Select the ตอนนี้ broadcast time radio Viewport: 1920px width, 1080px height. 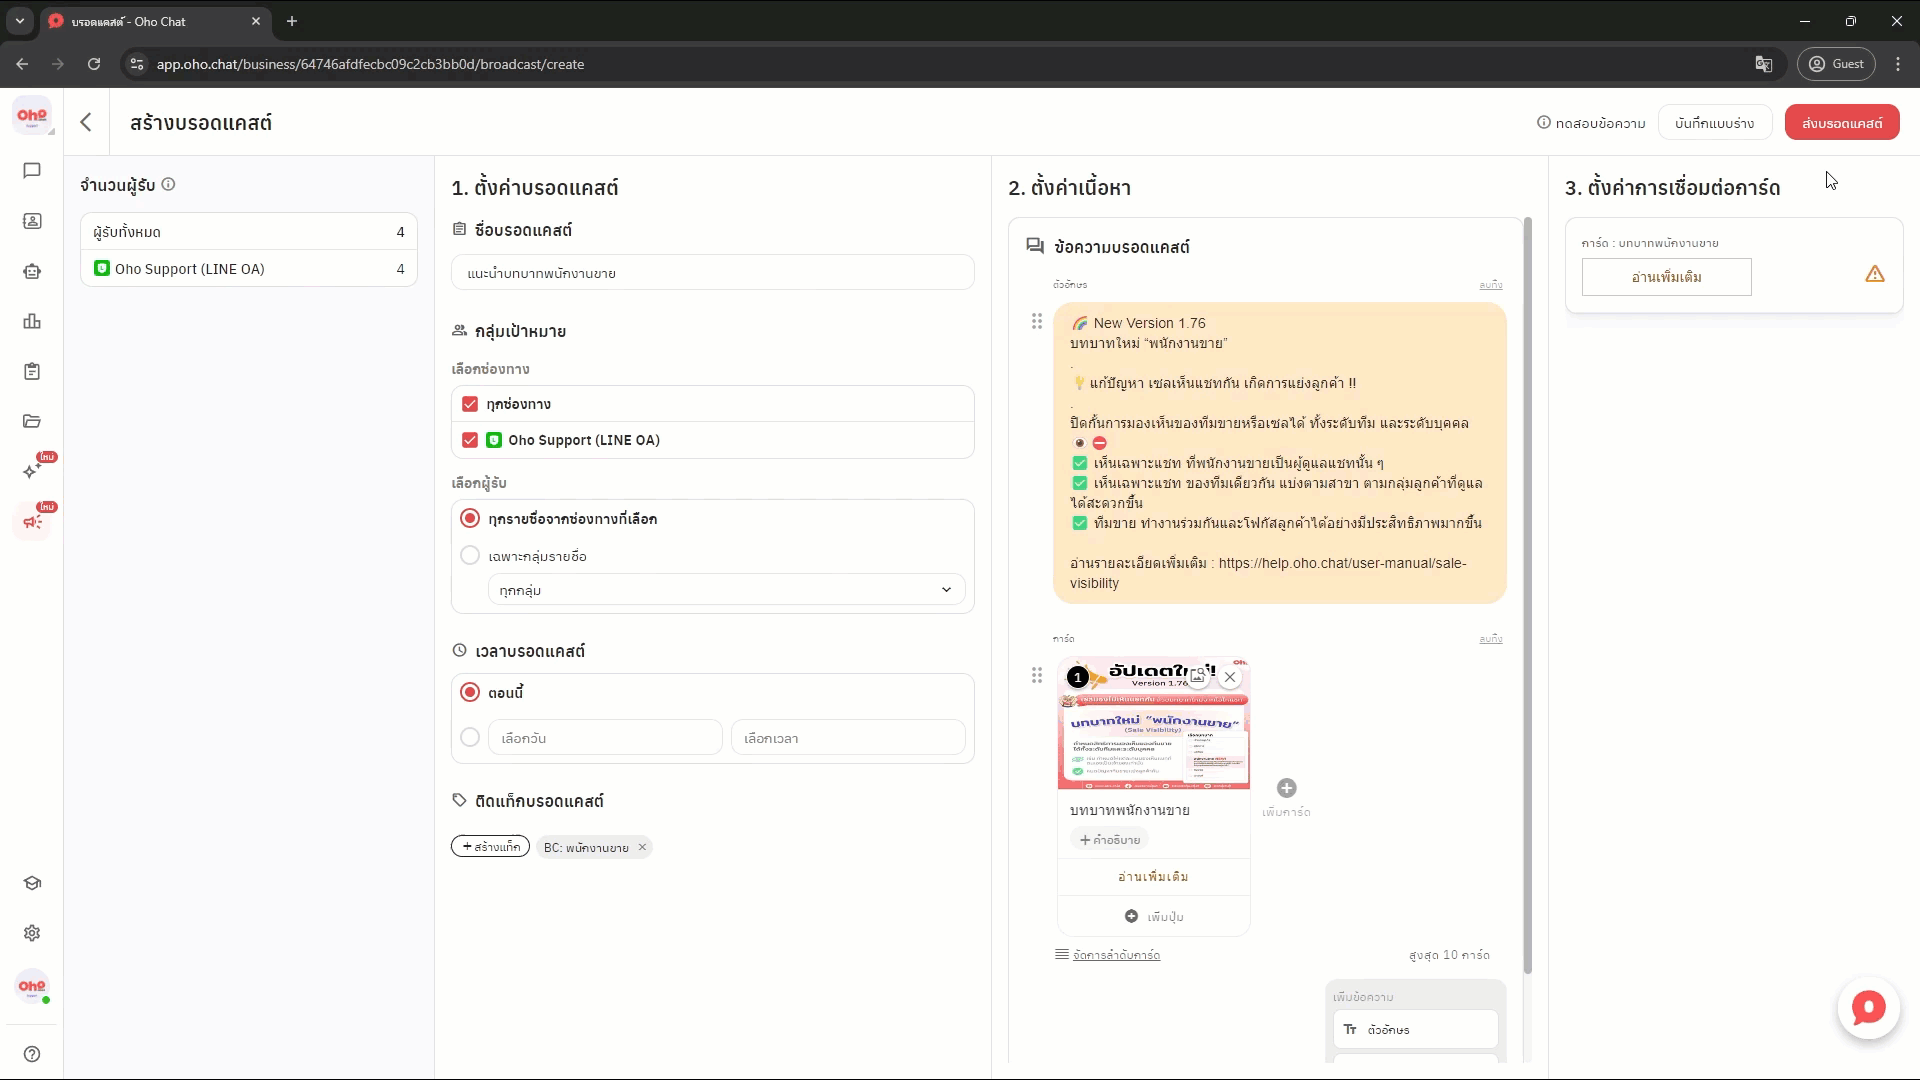click(x=470, y=692)
